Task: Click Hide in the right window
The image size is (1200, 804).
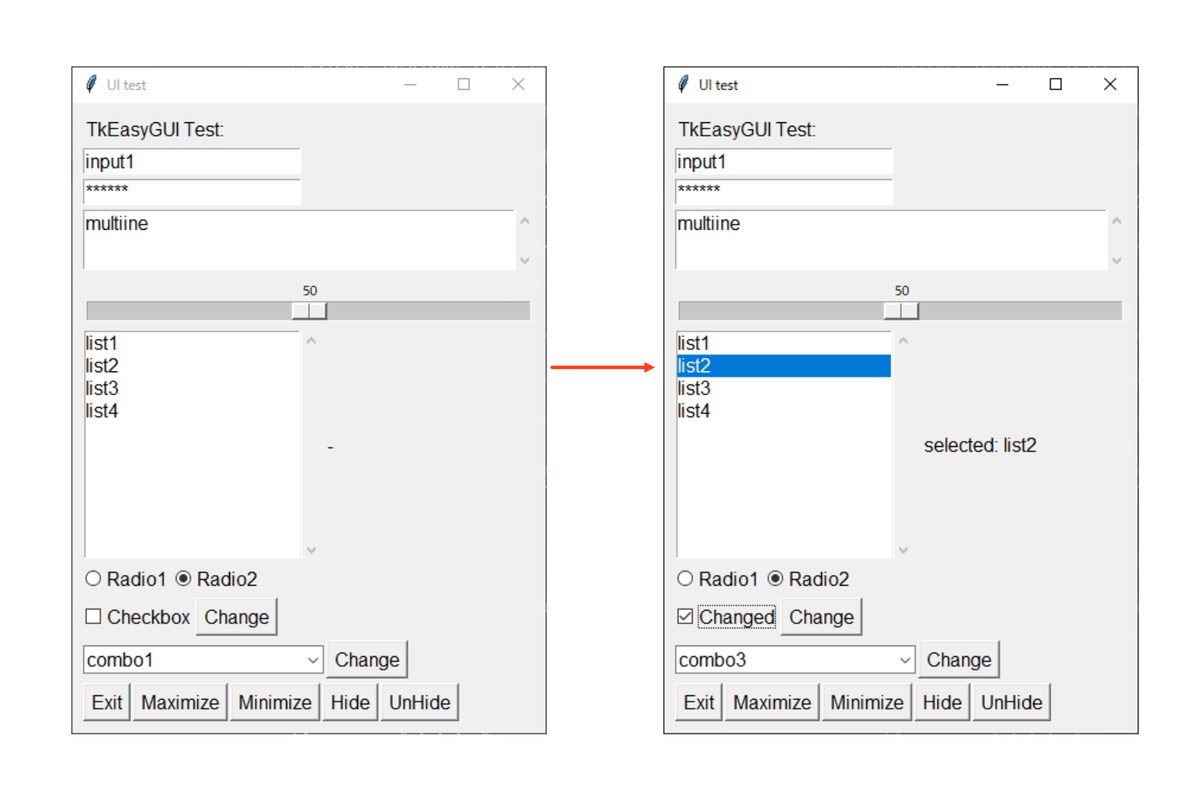Action: (x=942, y=702)
